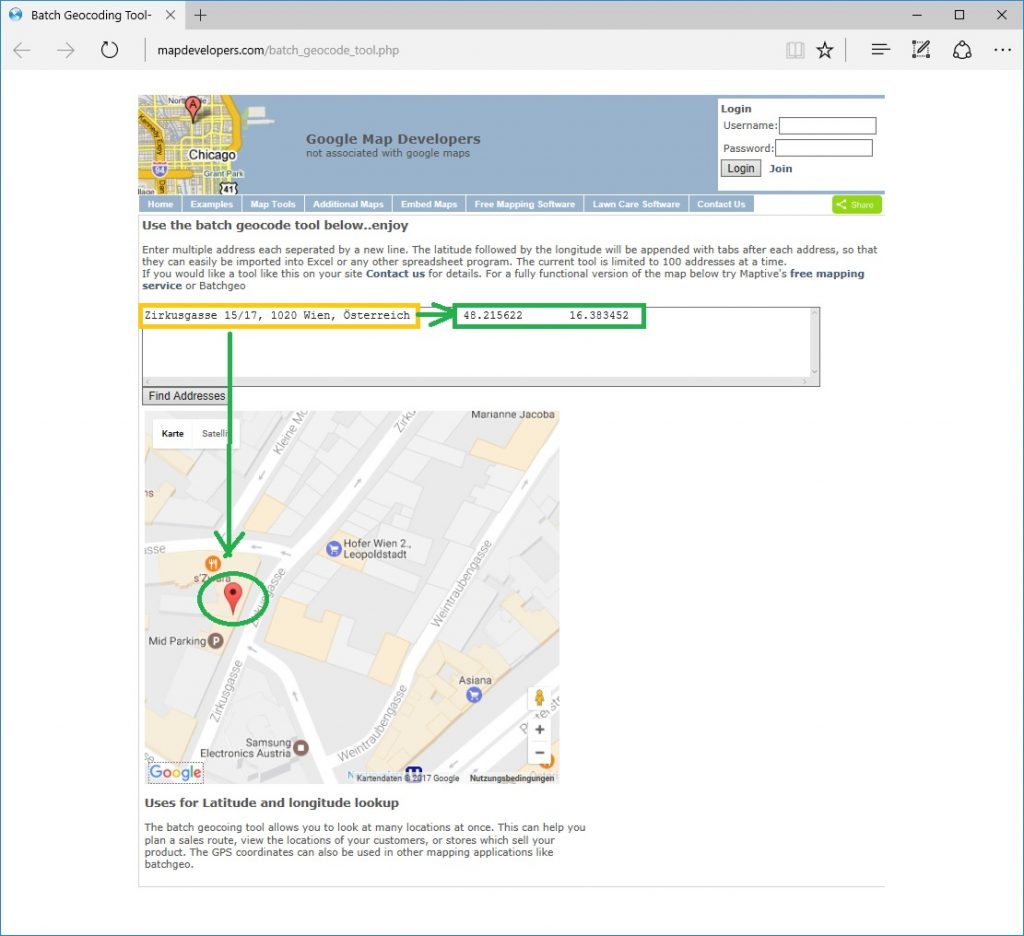Zoom in using the map plus icon
The image size is (1024, 936).
pos(540,729)
